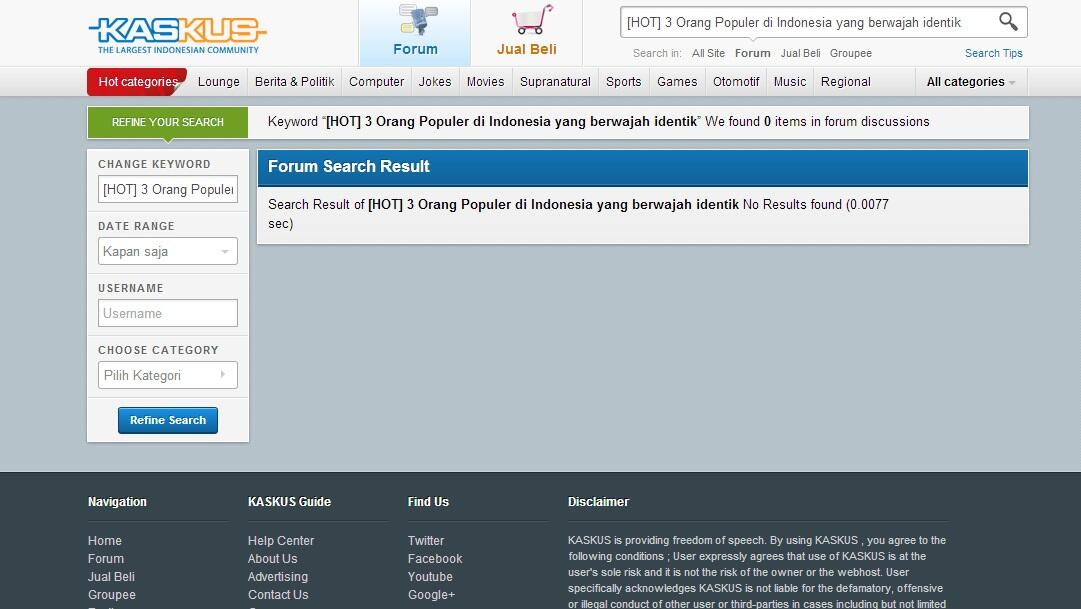Open Search Tips link
Image resolution: width=1081 pixels, height=609 pixels.
click(993, 53)
